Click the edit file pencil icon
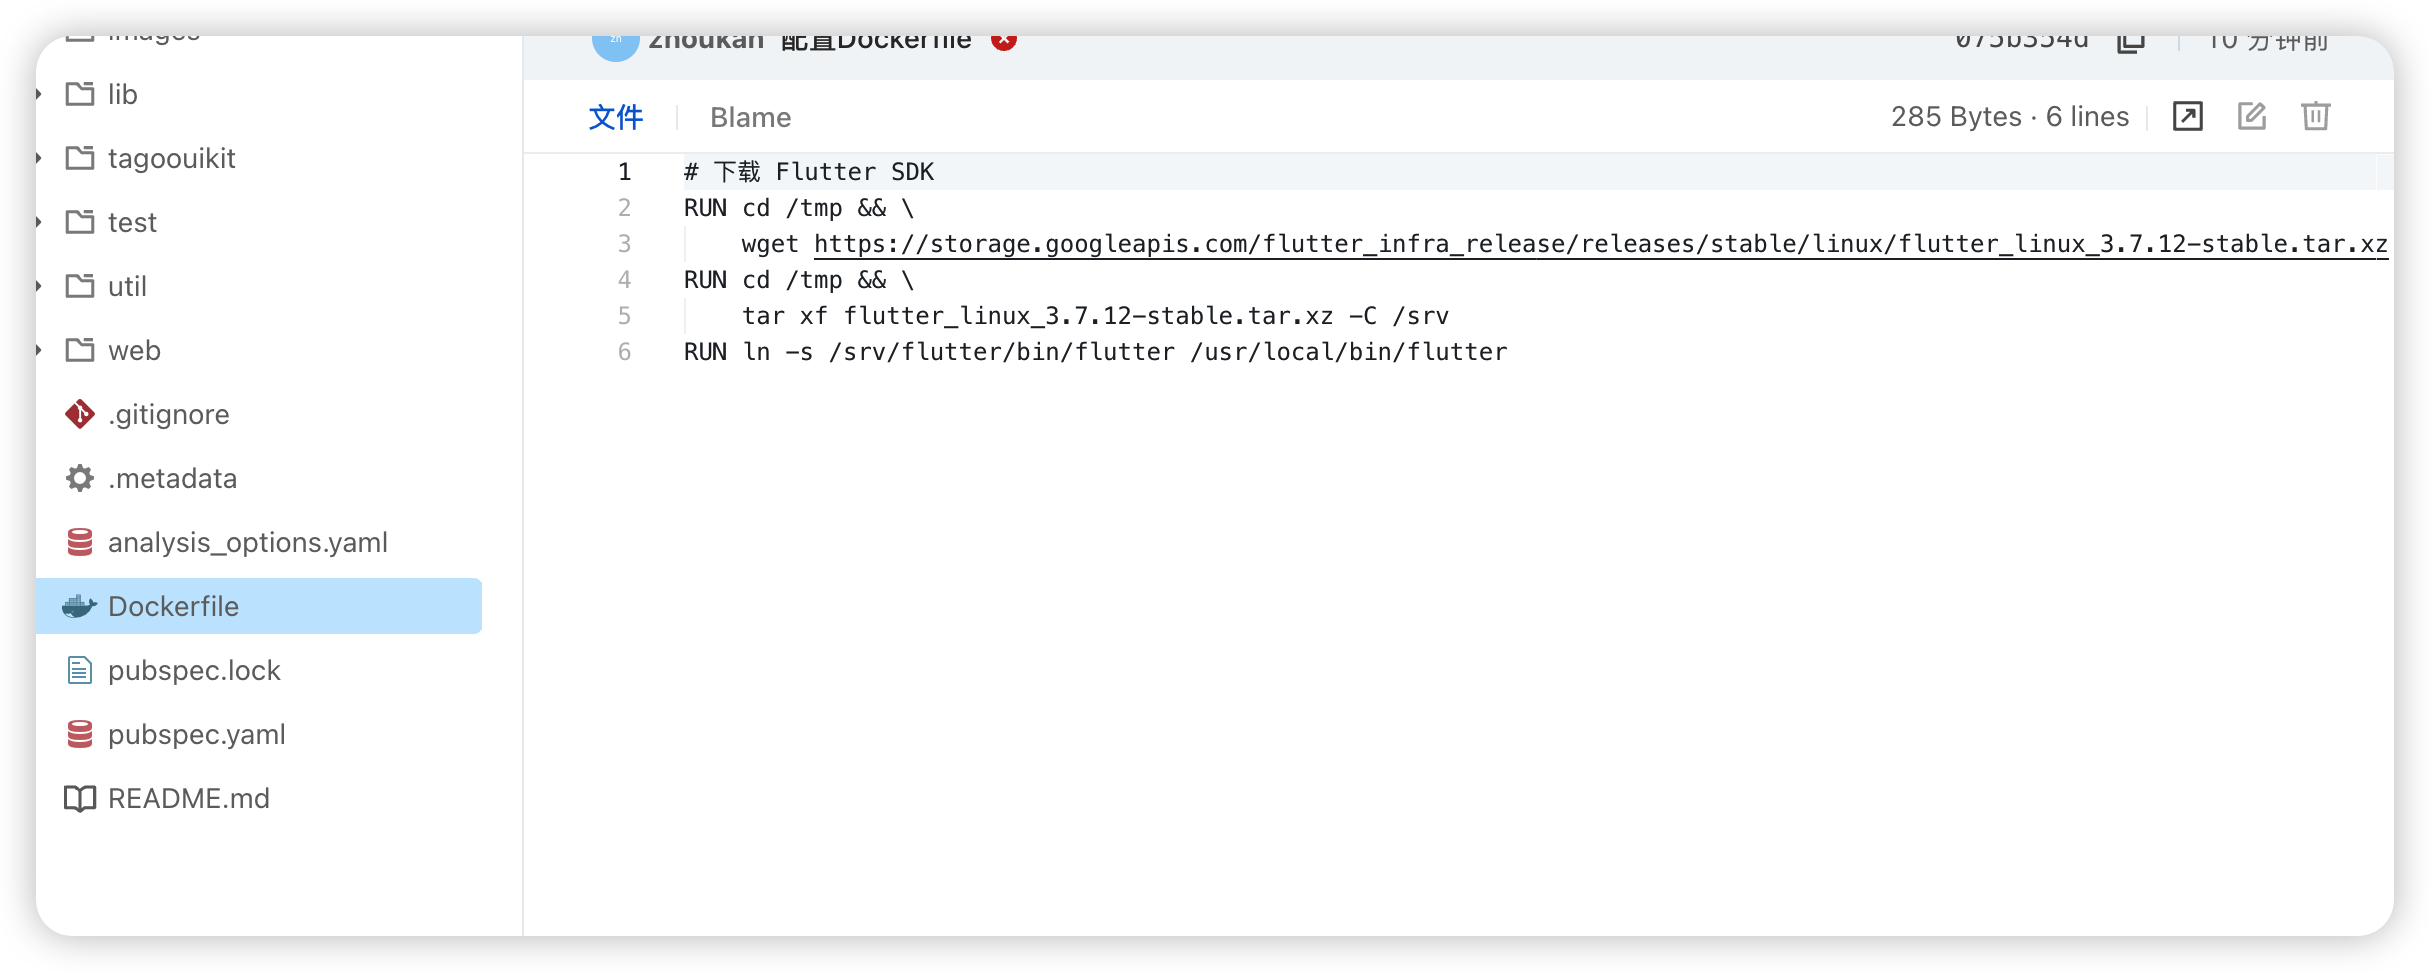This screenshot has width=2430, height=972. (2251, 117)
